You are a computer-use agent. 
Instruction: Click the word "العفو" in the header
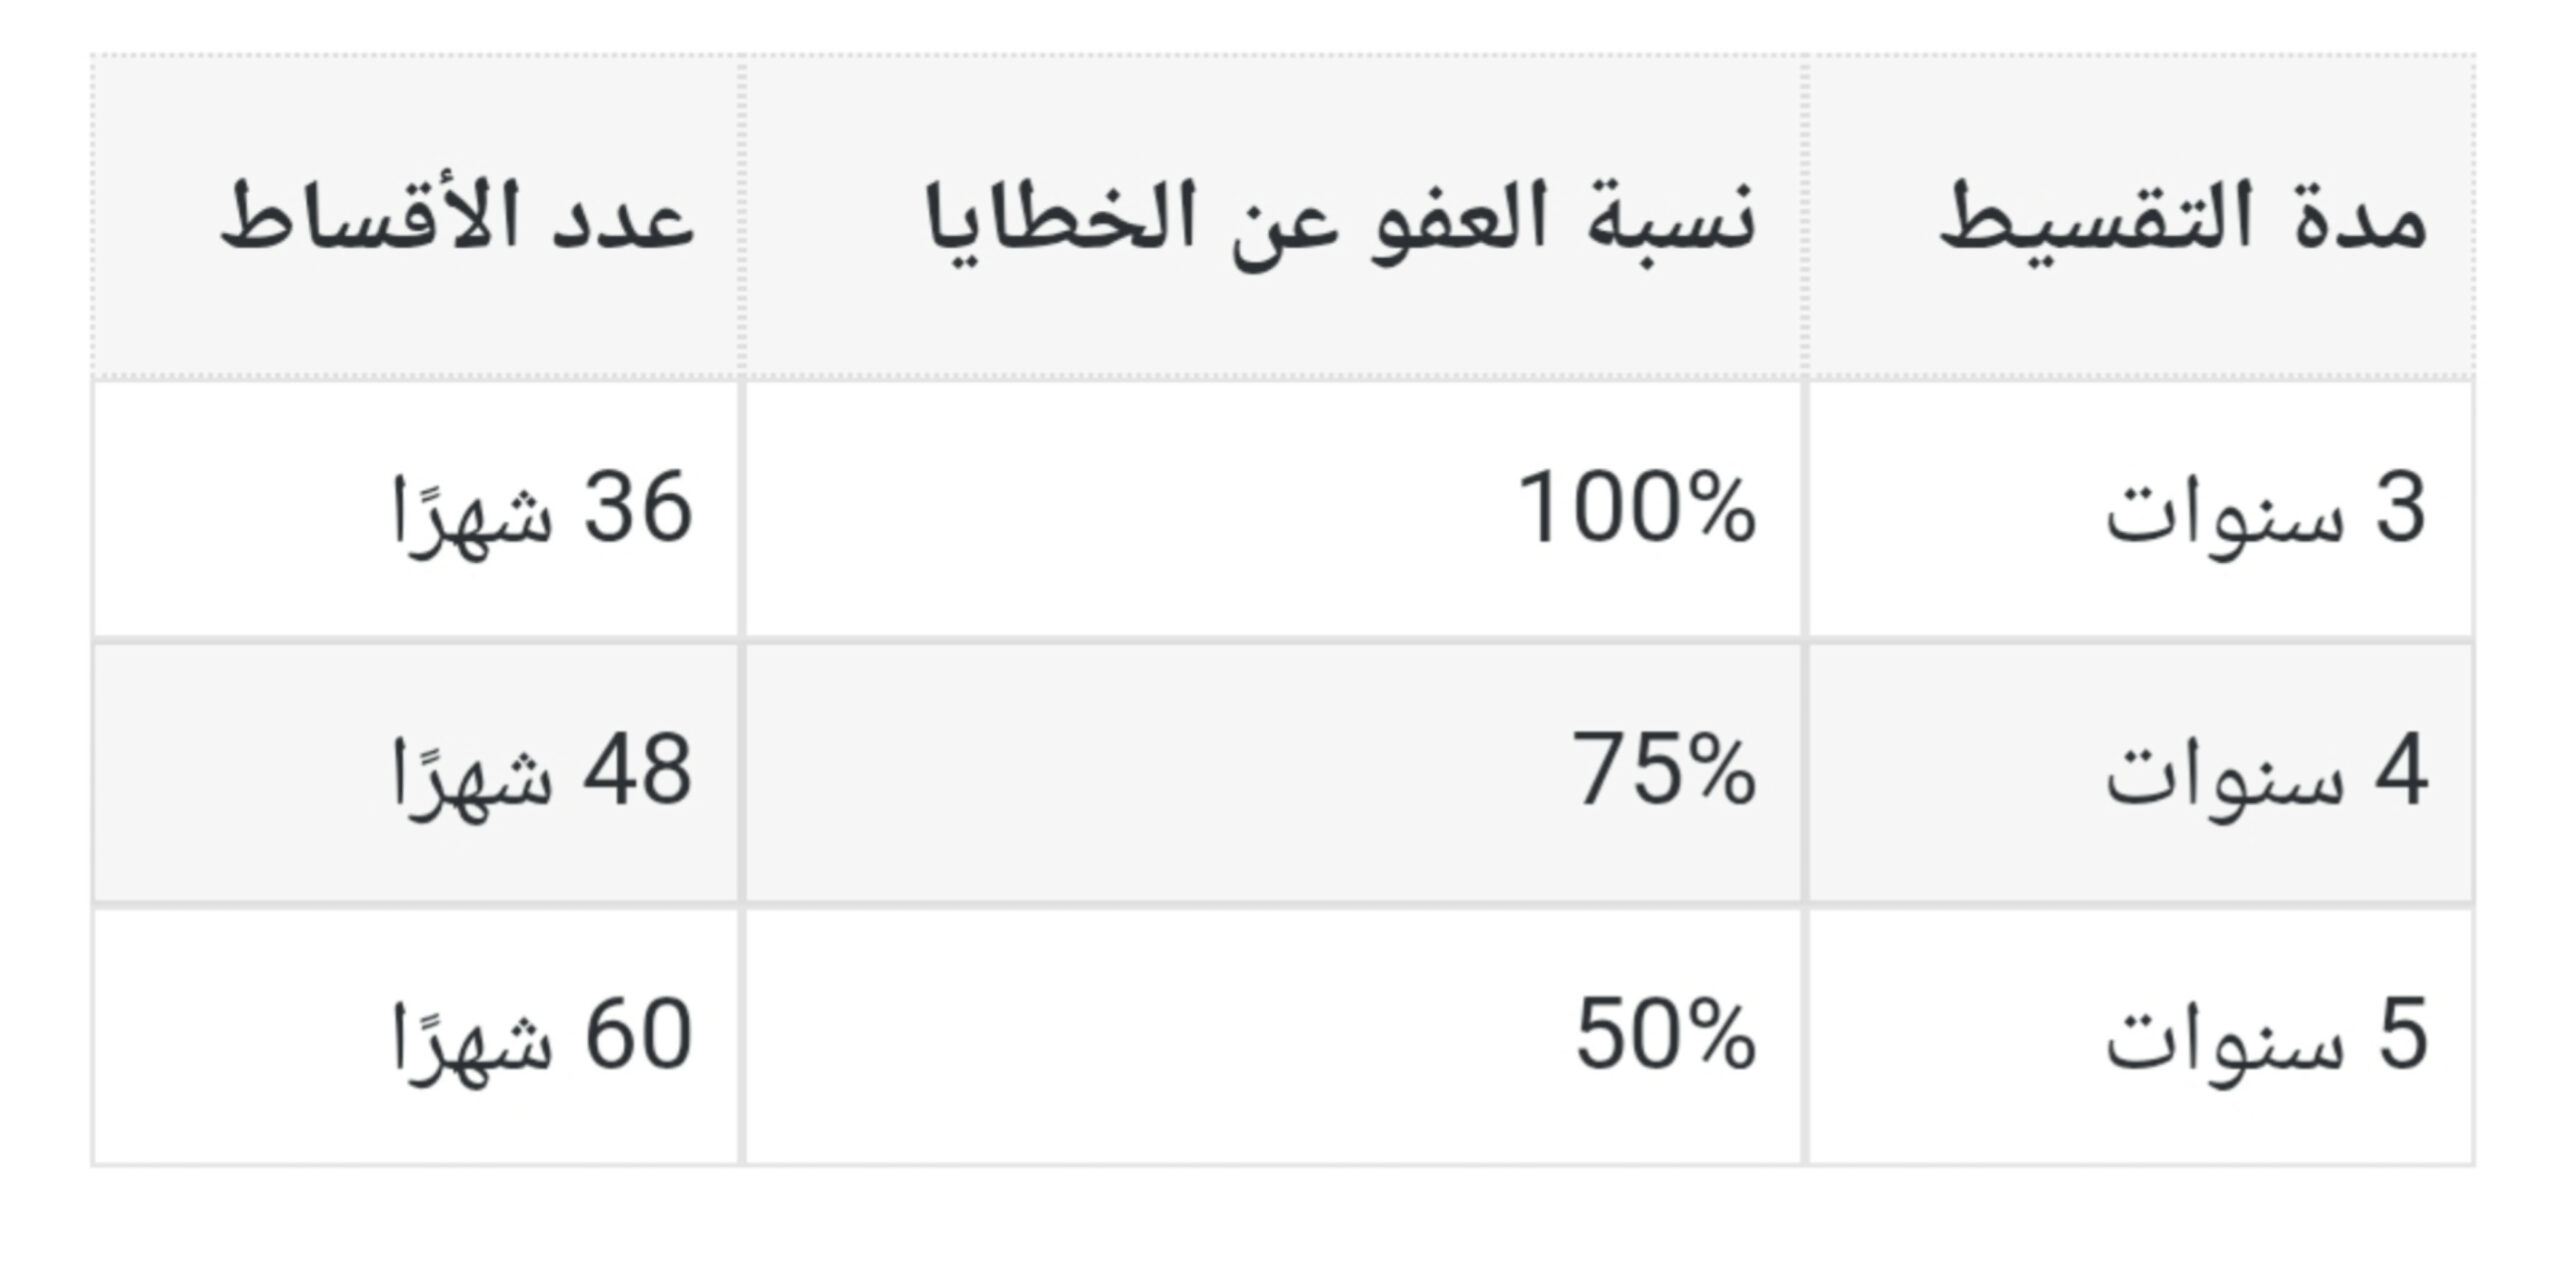[x=1456, y=218]
